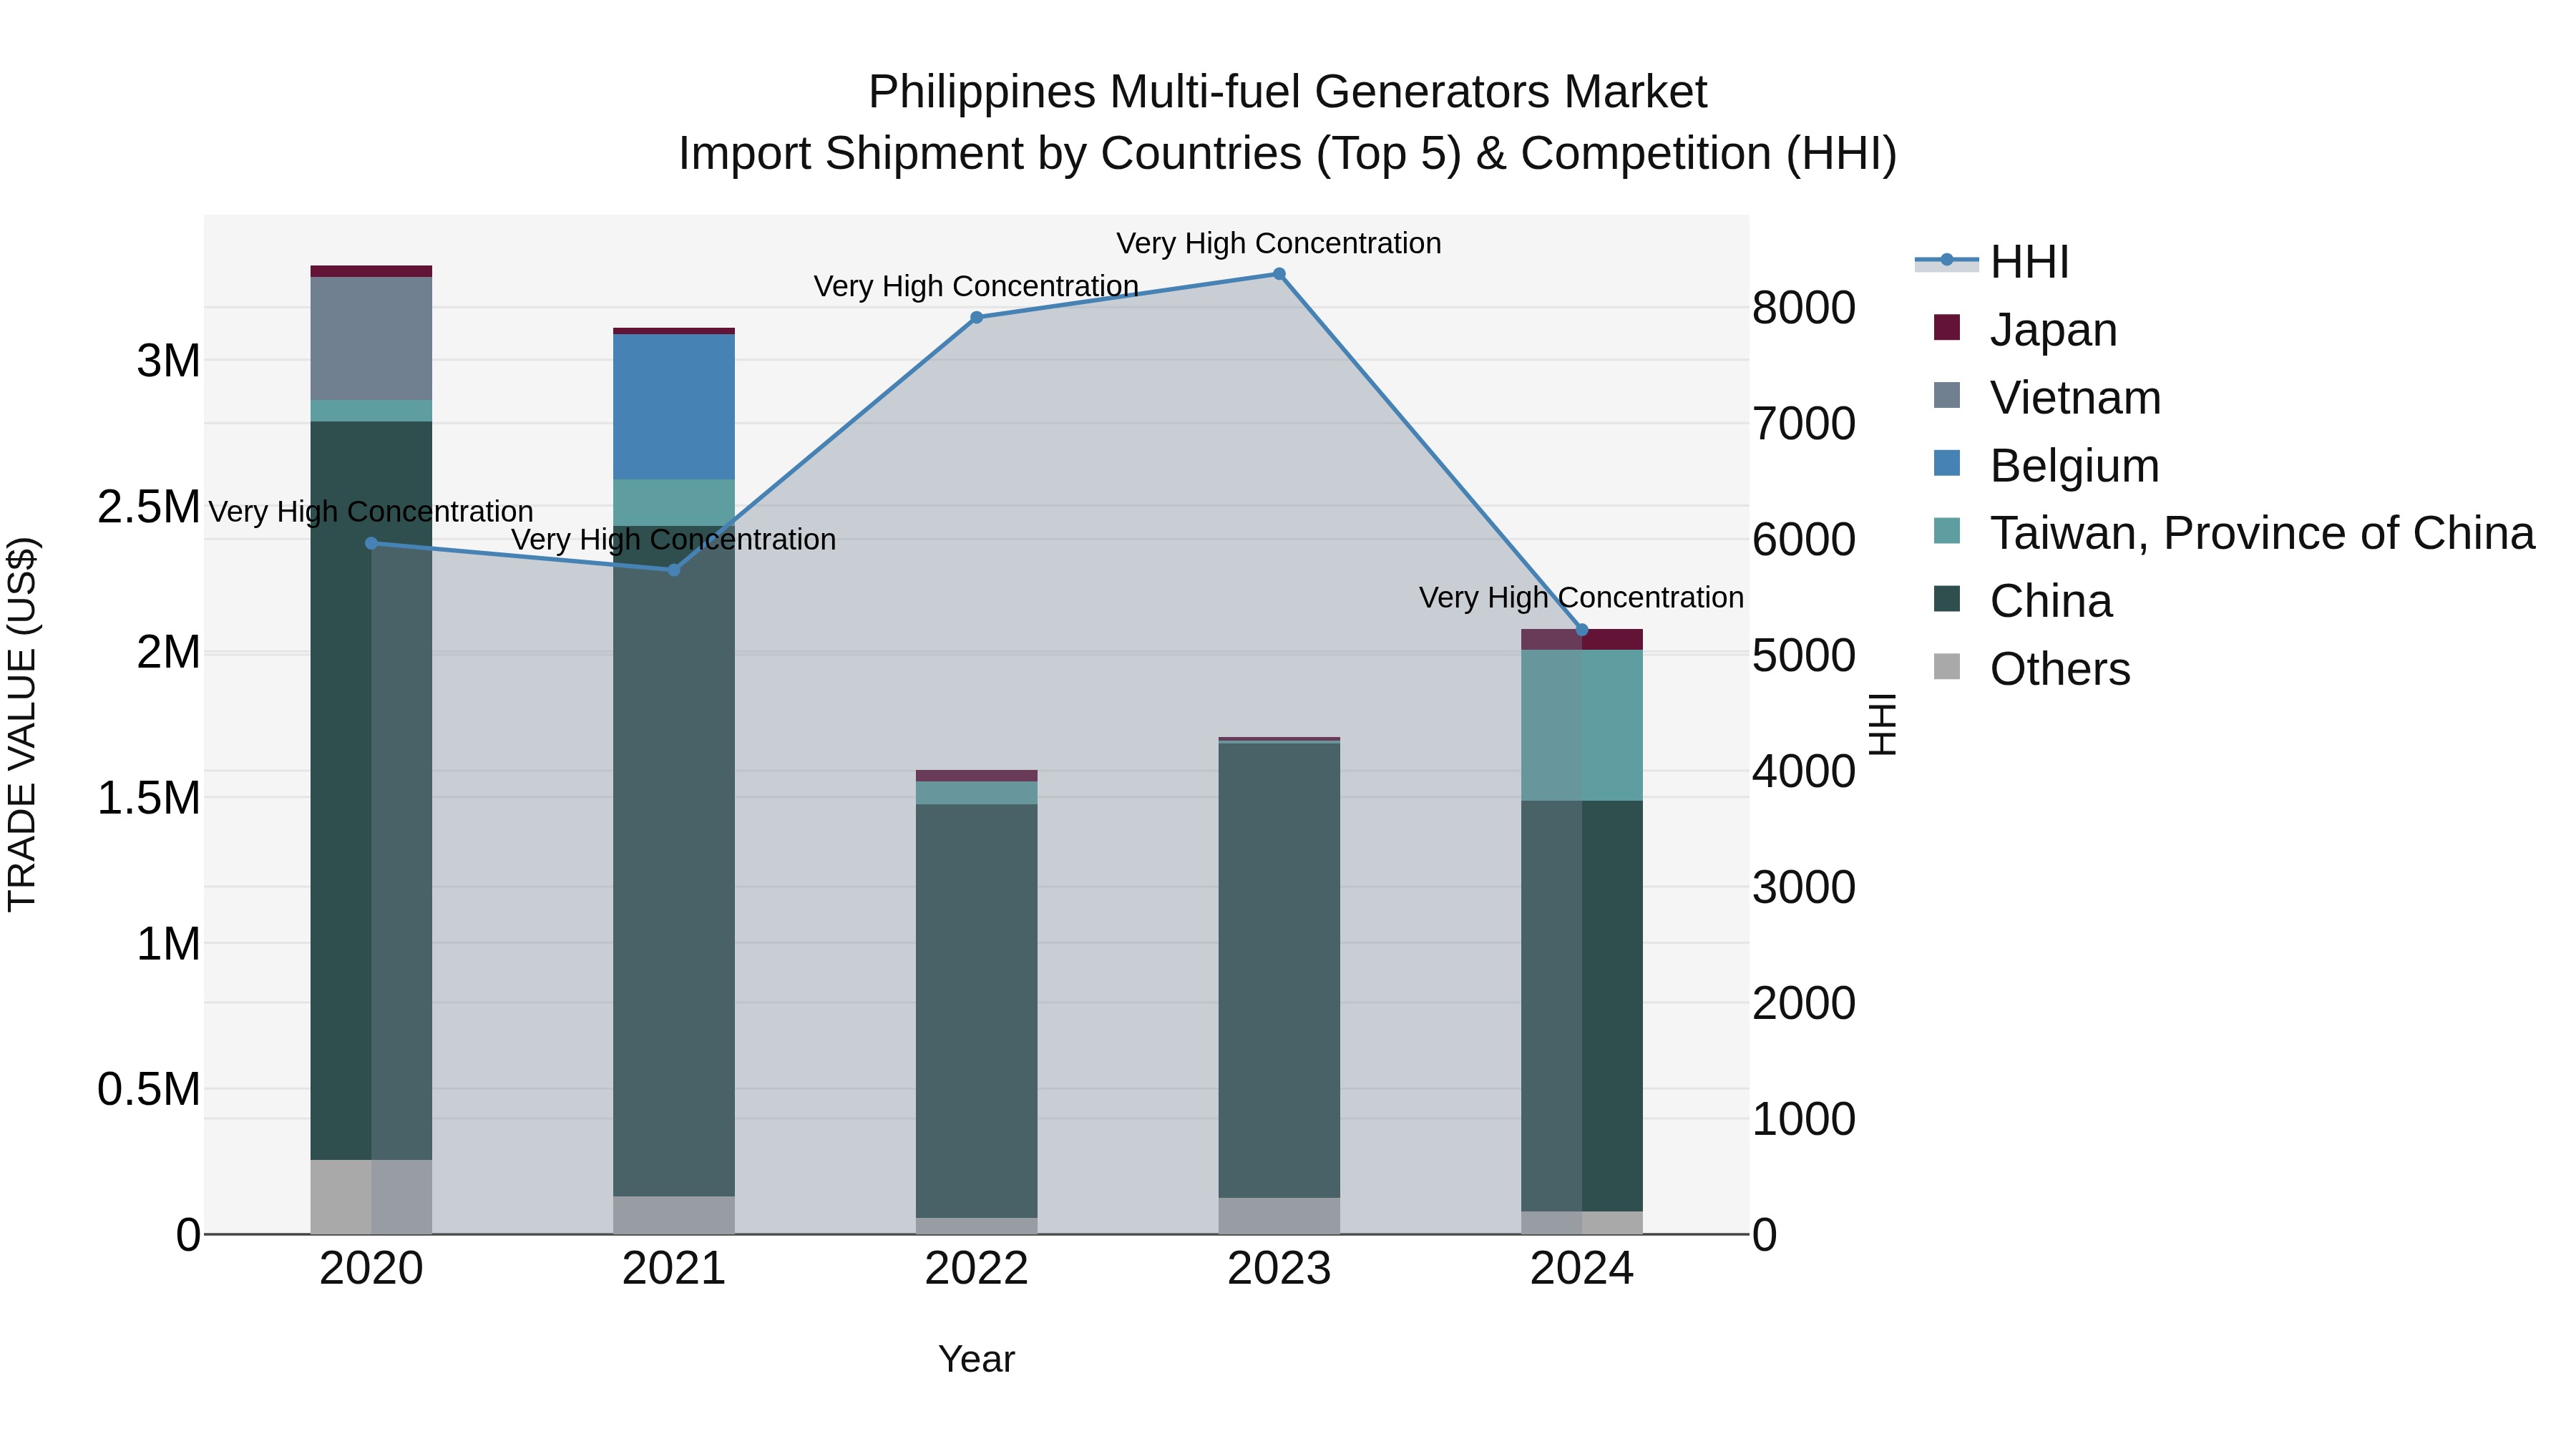Click the 0.5M tick on trade value axis
2576x1449 pixels.
(149, 1089)
